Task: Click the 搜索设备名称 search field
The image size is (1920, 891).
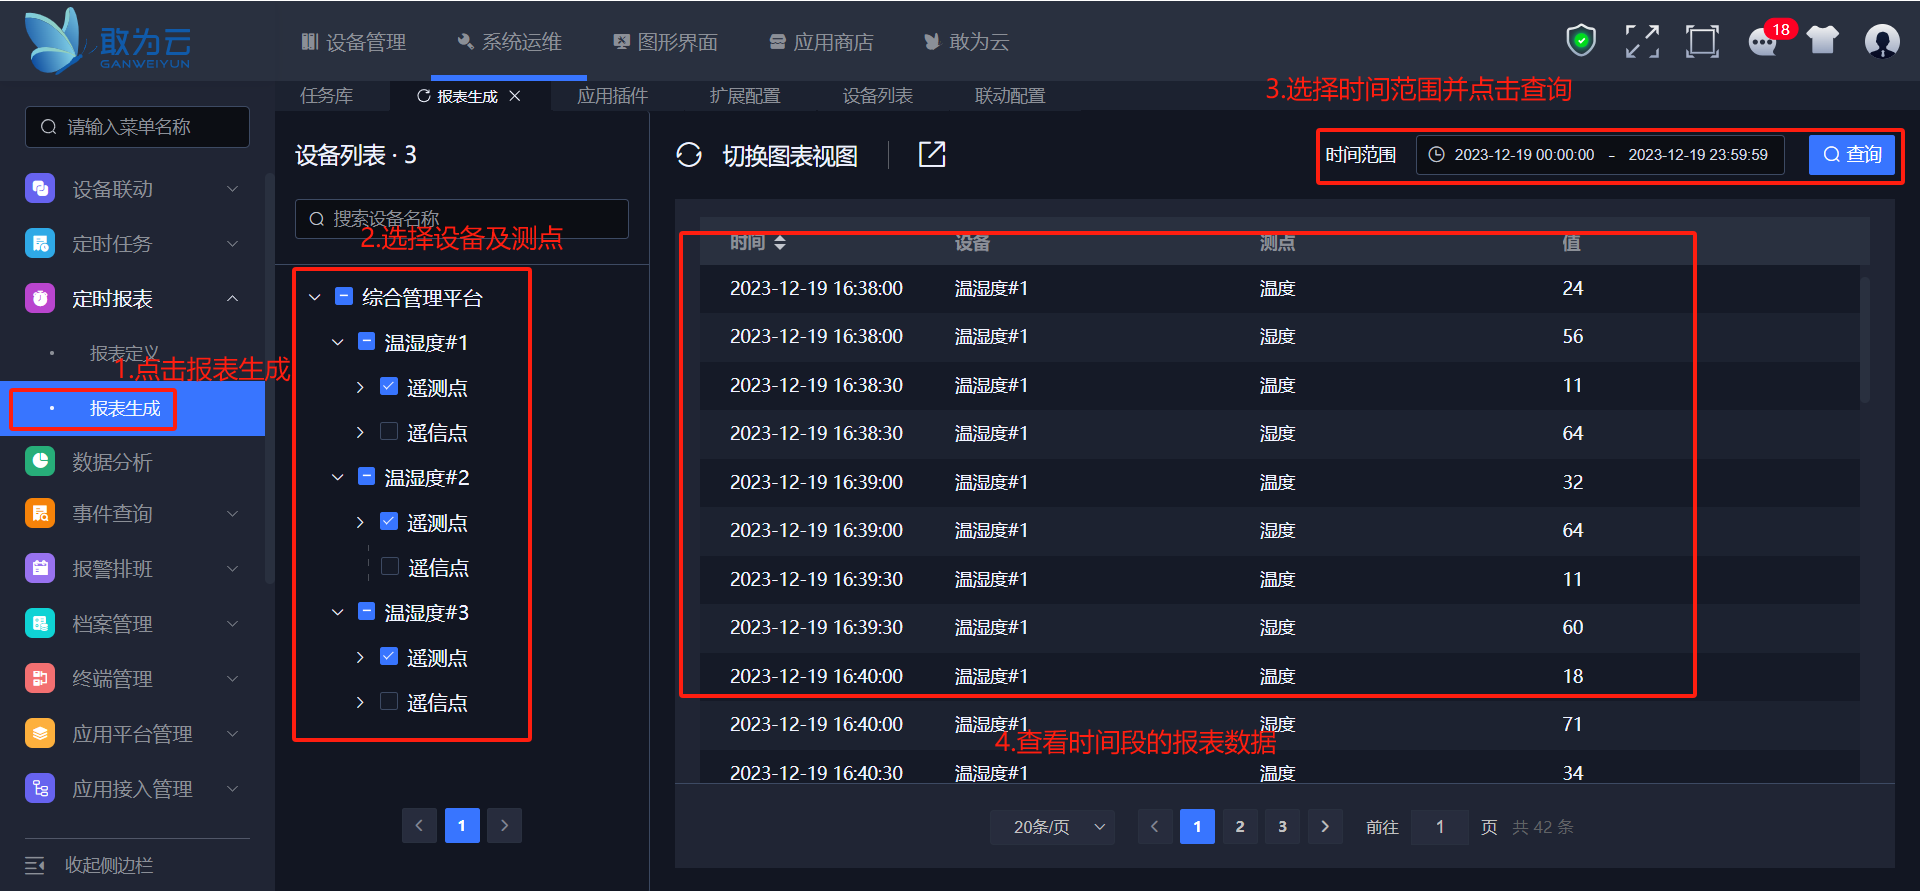Action: point(462,219)
